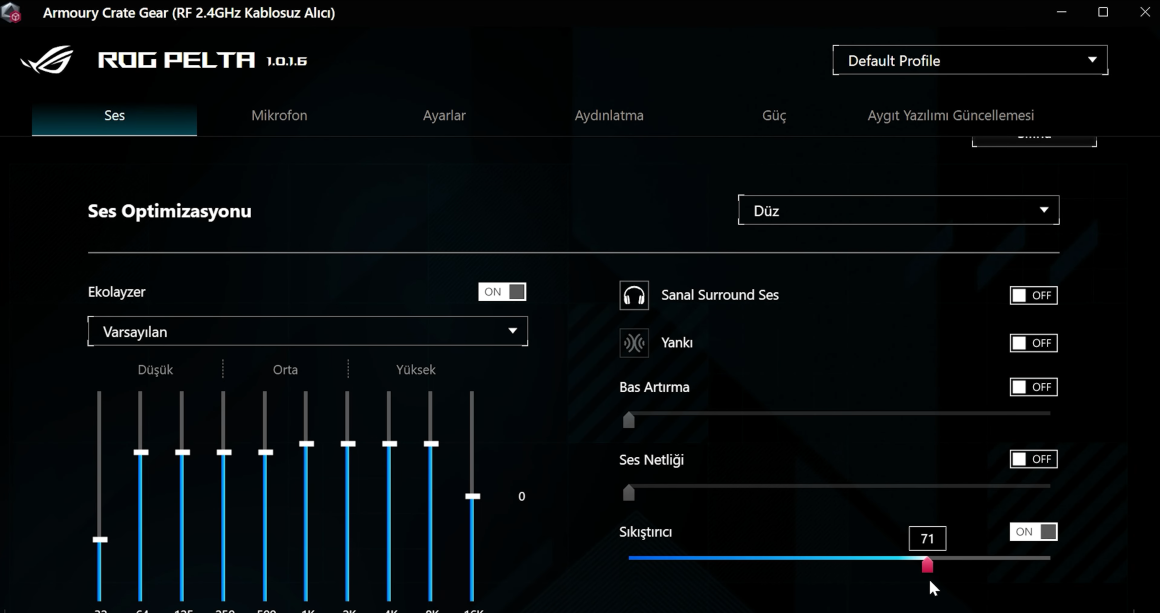Screen dimensions: 1160x613
Task: Click the ROG PELTA device name
Action: 176,61
